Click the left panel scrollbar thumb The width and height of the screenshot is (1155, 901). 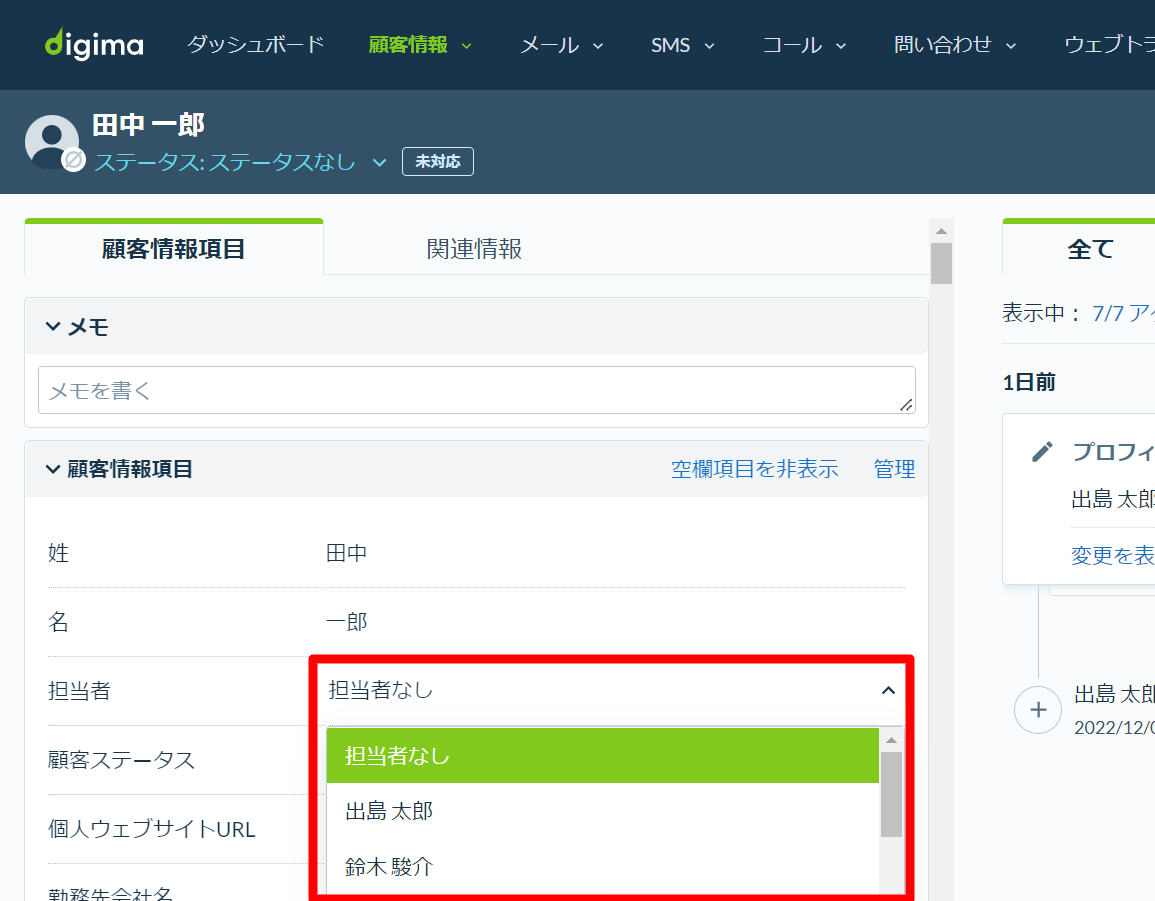coord(941,263)
